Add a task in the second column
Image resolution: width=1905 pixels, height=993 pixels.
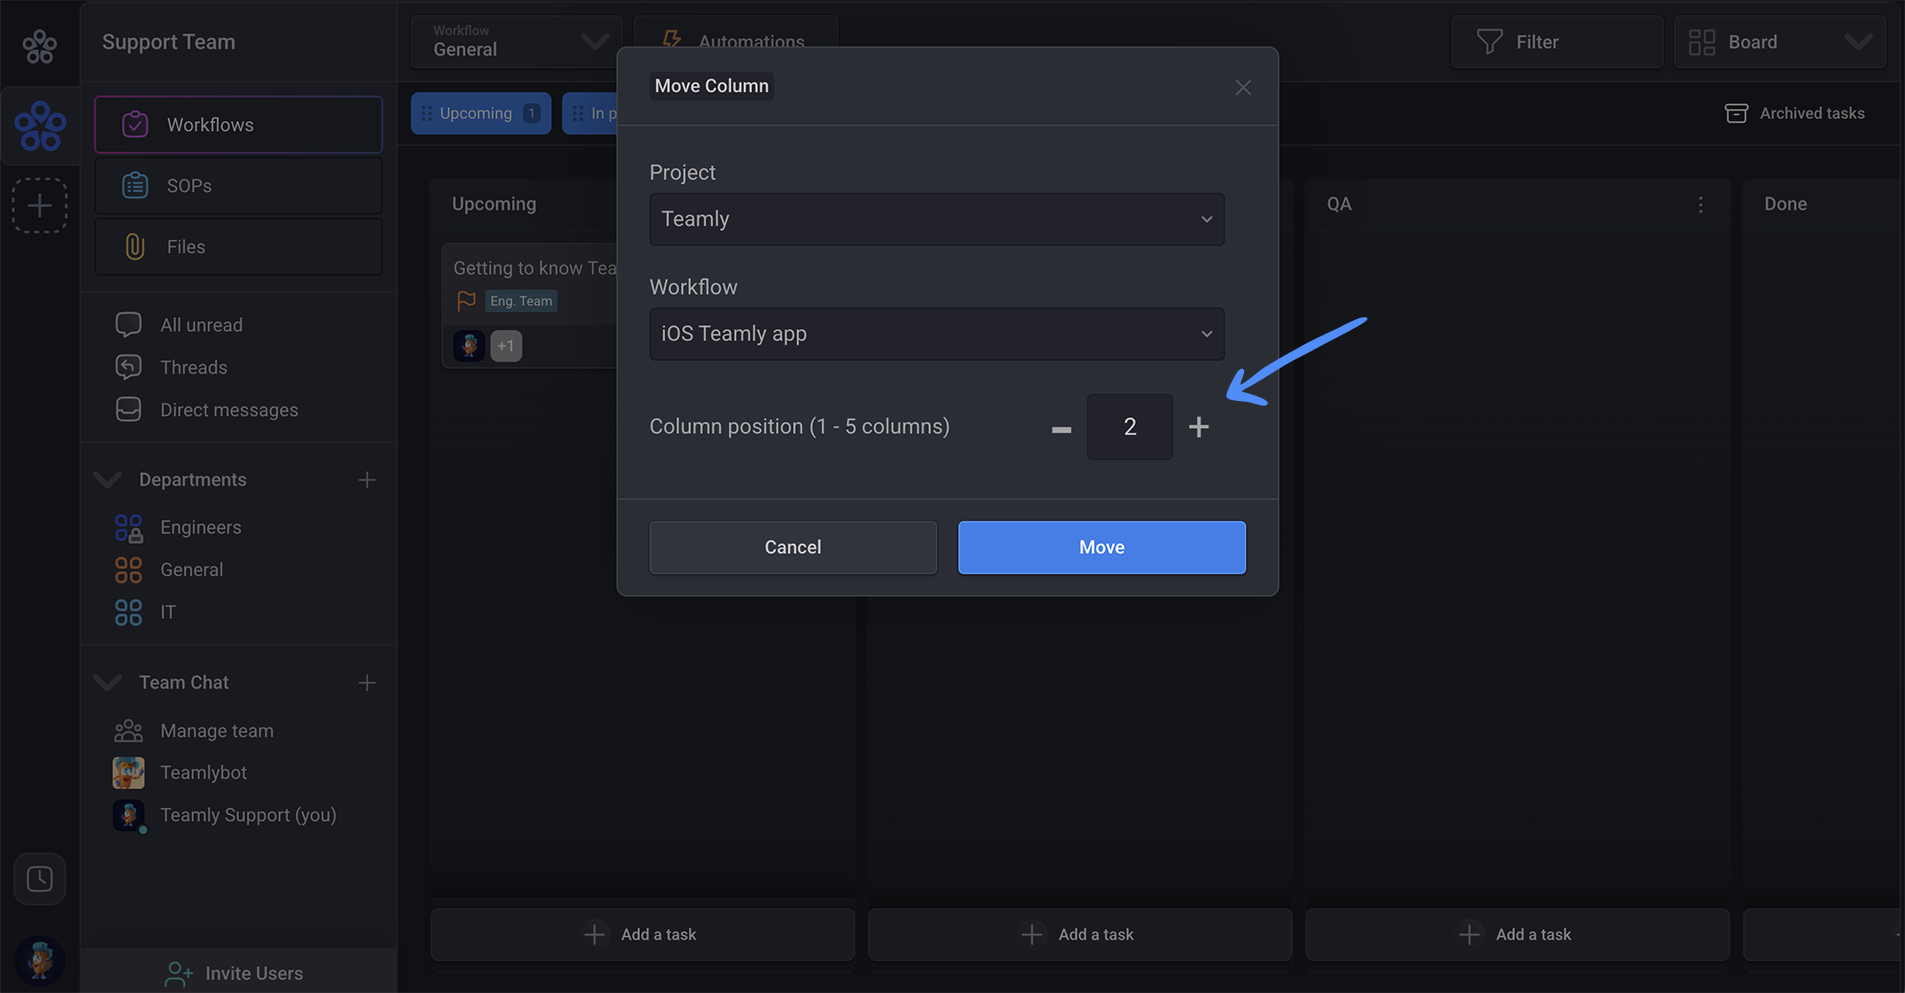tap(1080, 934)
